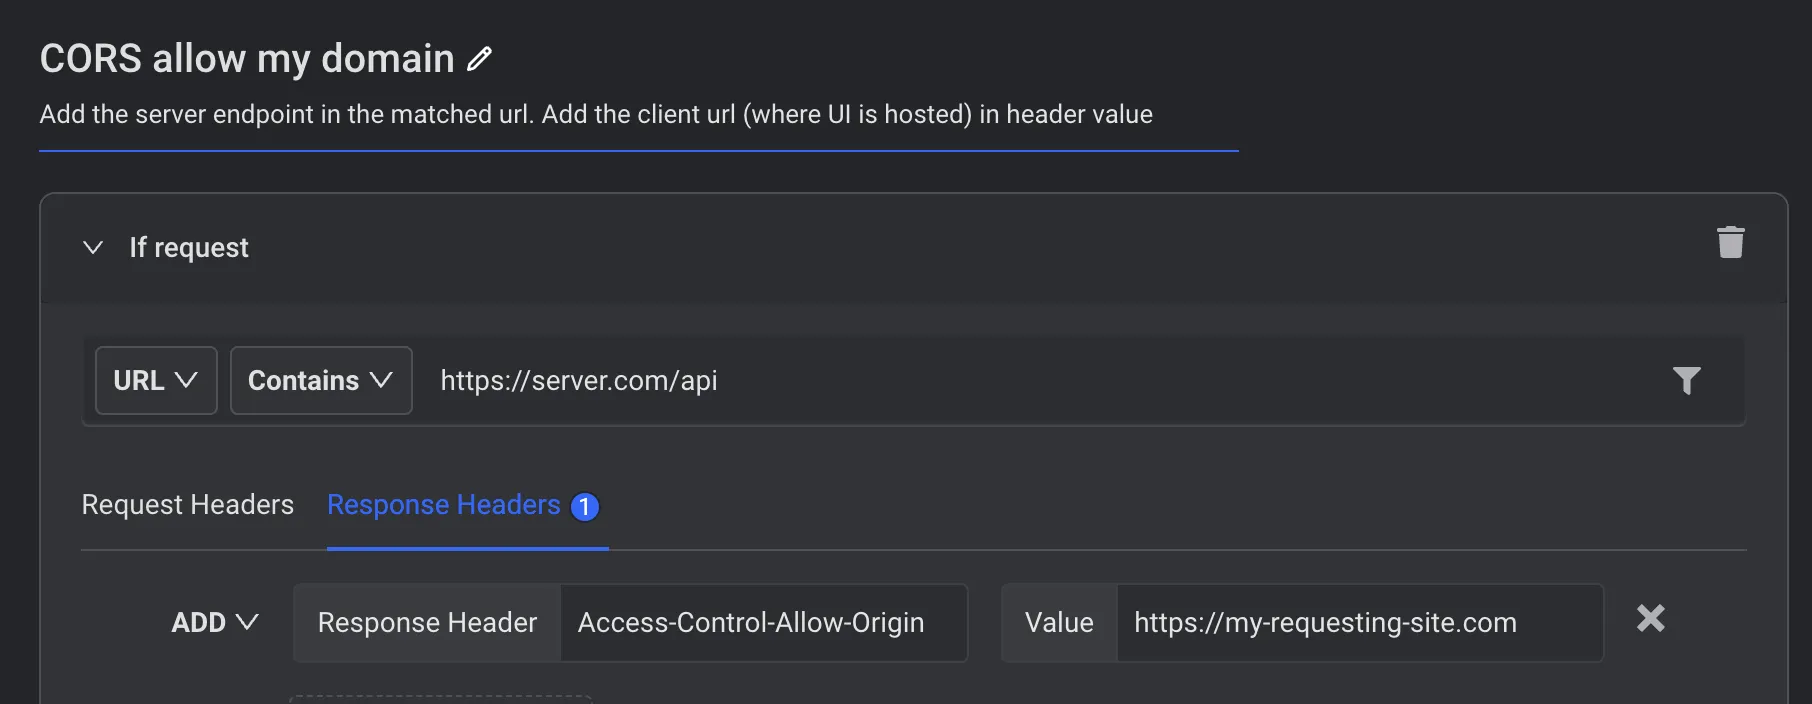The image size is (1812, 704).
Task: Remove the Access-Control-Allow-Origin header row
Action: click(x=1650, y=619)
